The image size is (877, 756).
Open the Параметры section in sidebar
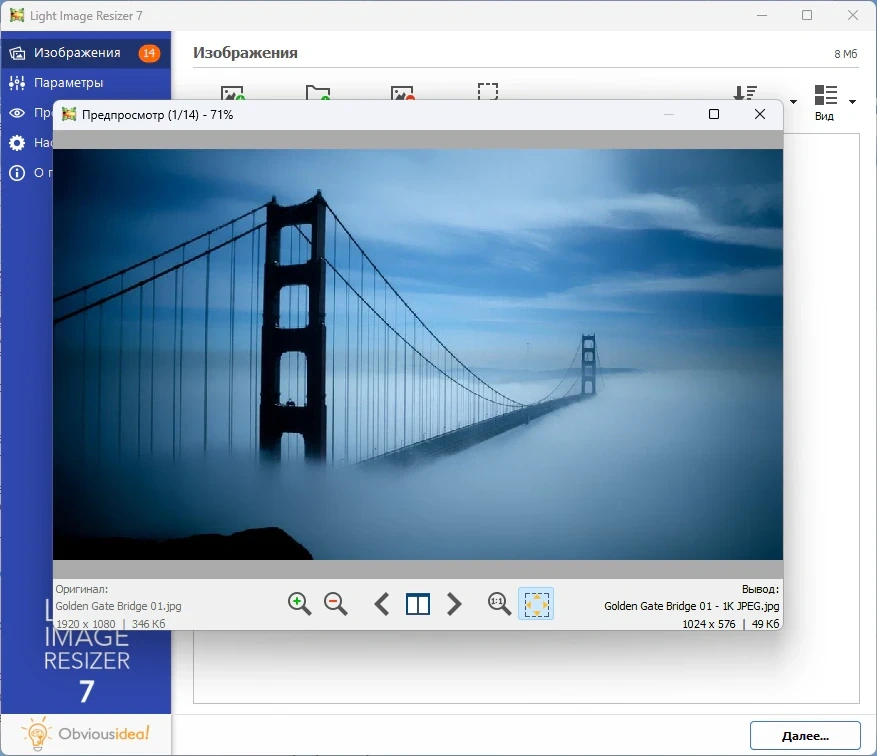(x=86, y=83)
